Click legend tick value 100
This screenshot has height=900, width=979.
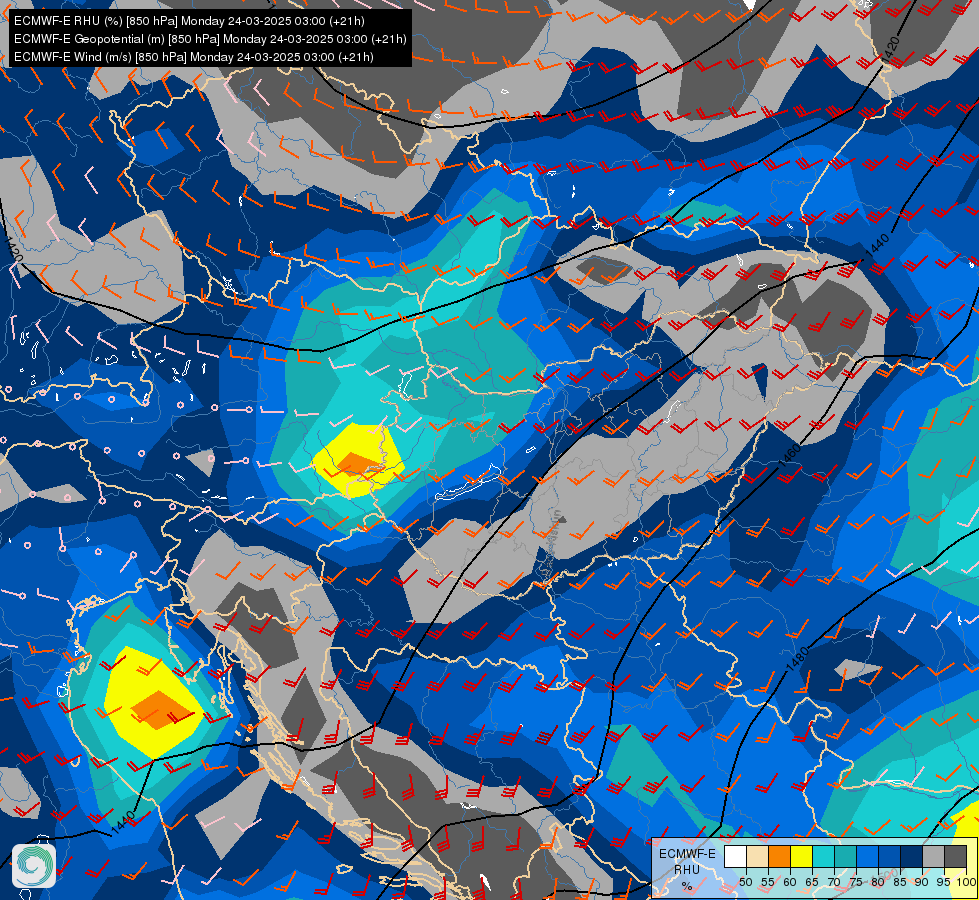click(967, 882)
